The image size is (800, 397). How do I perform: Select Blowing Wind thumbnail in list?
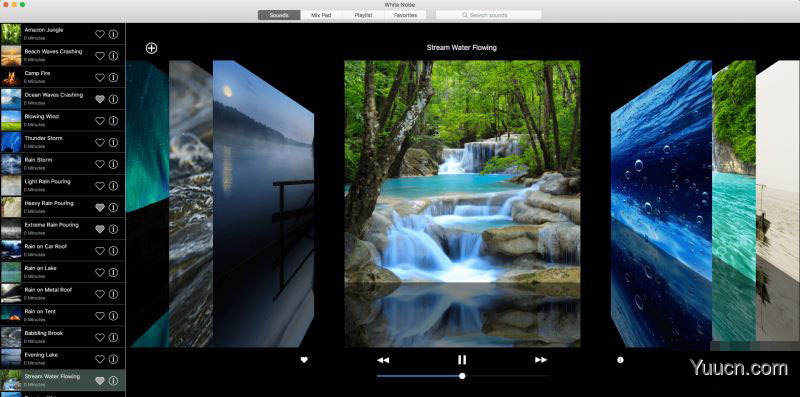point(11,121)
